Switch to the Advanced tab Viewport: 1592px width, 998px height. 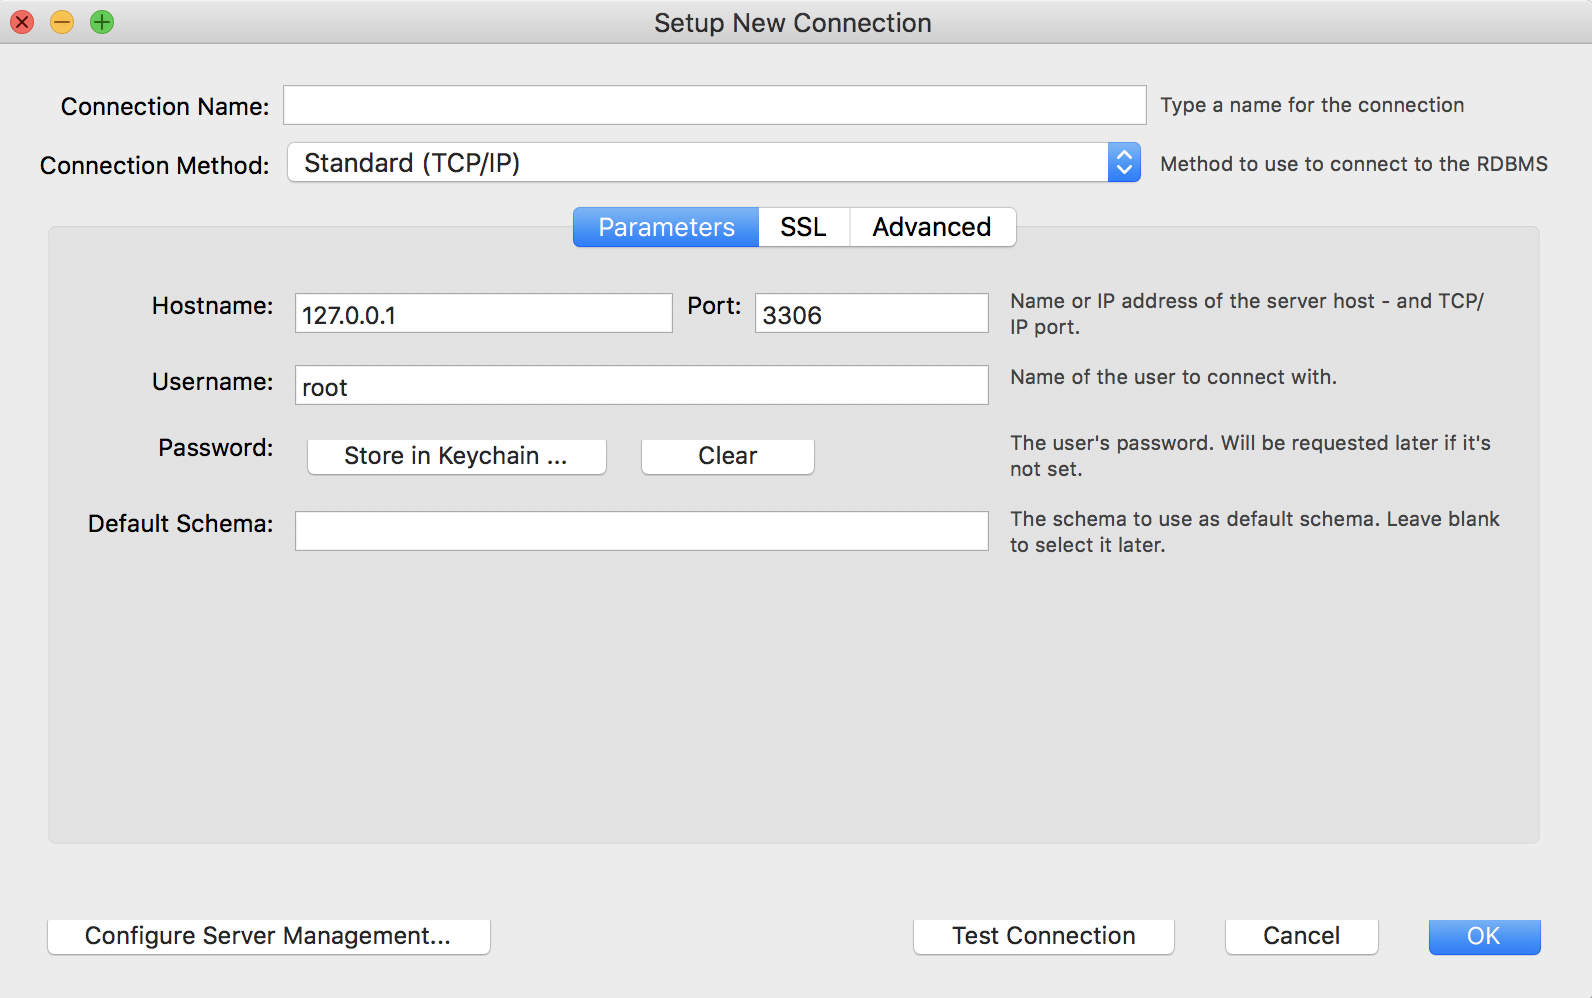[932, 227]
